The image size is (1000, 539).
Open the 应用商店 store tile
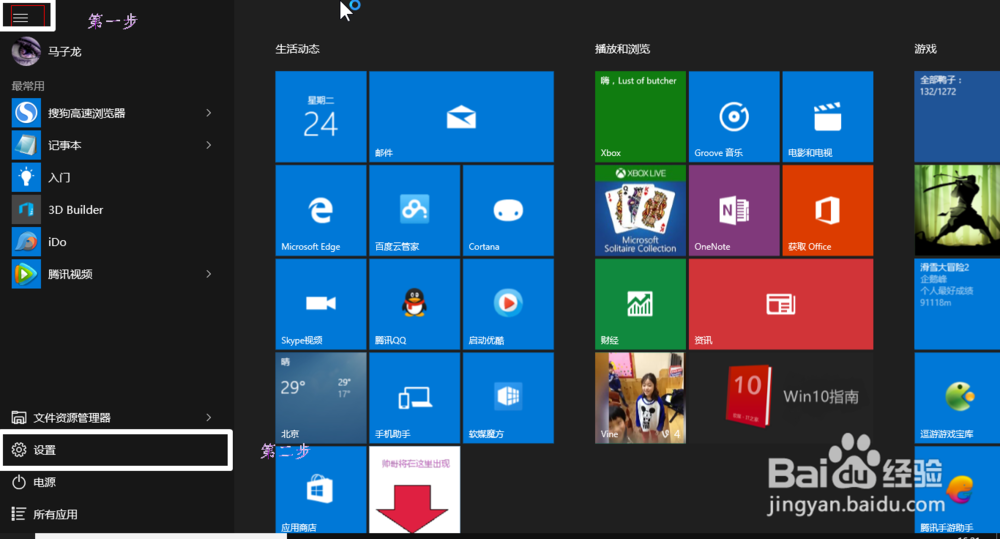321,490
